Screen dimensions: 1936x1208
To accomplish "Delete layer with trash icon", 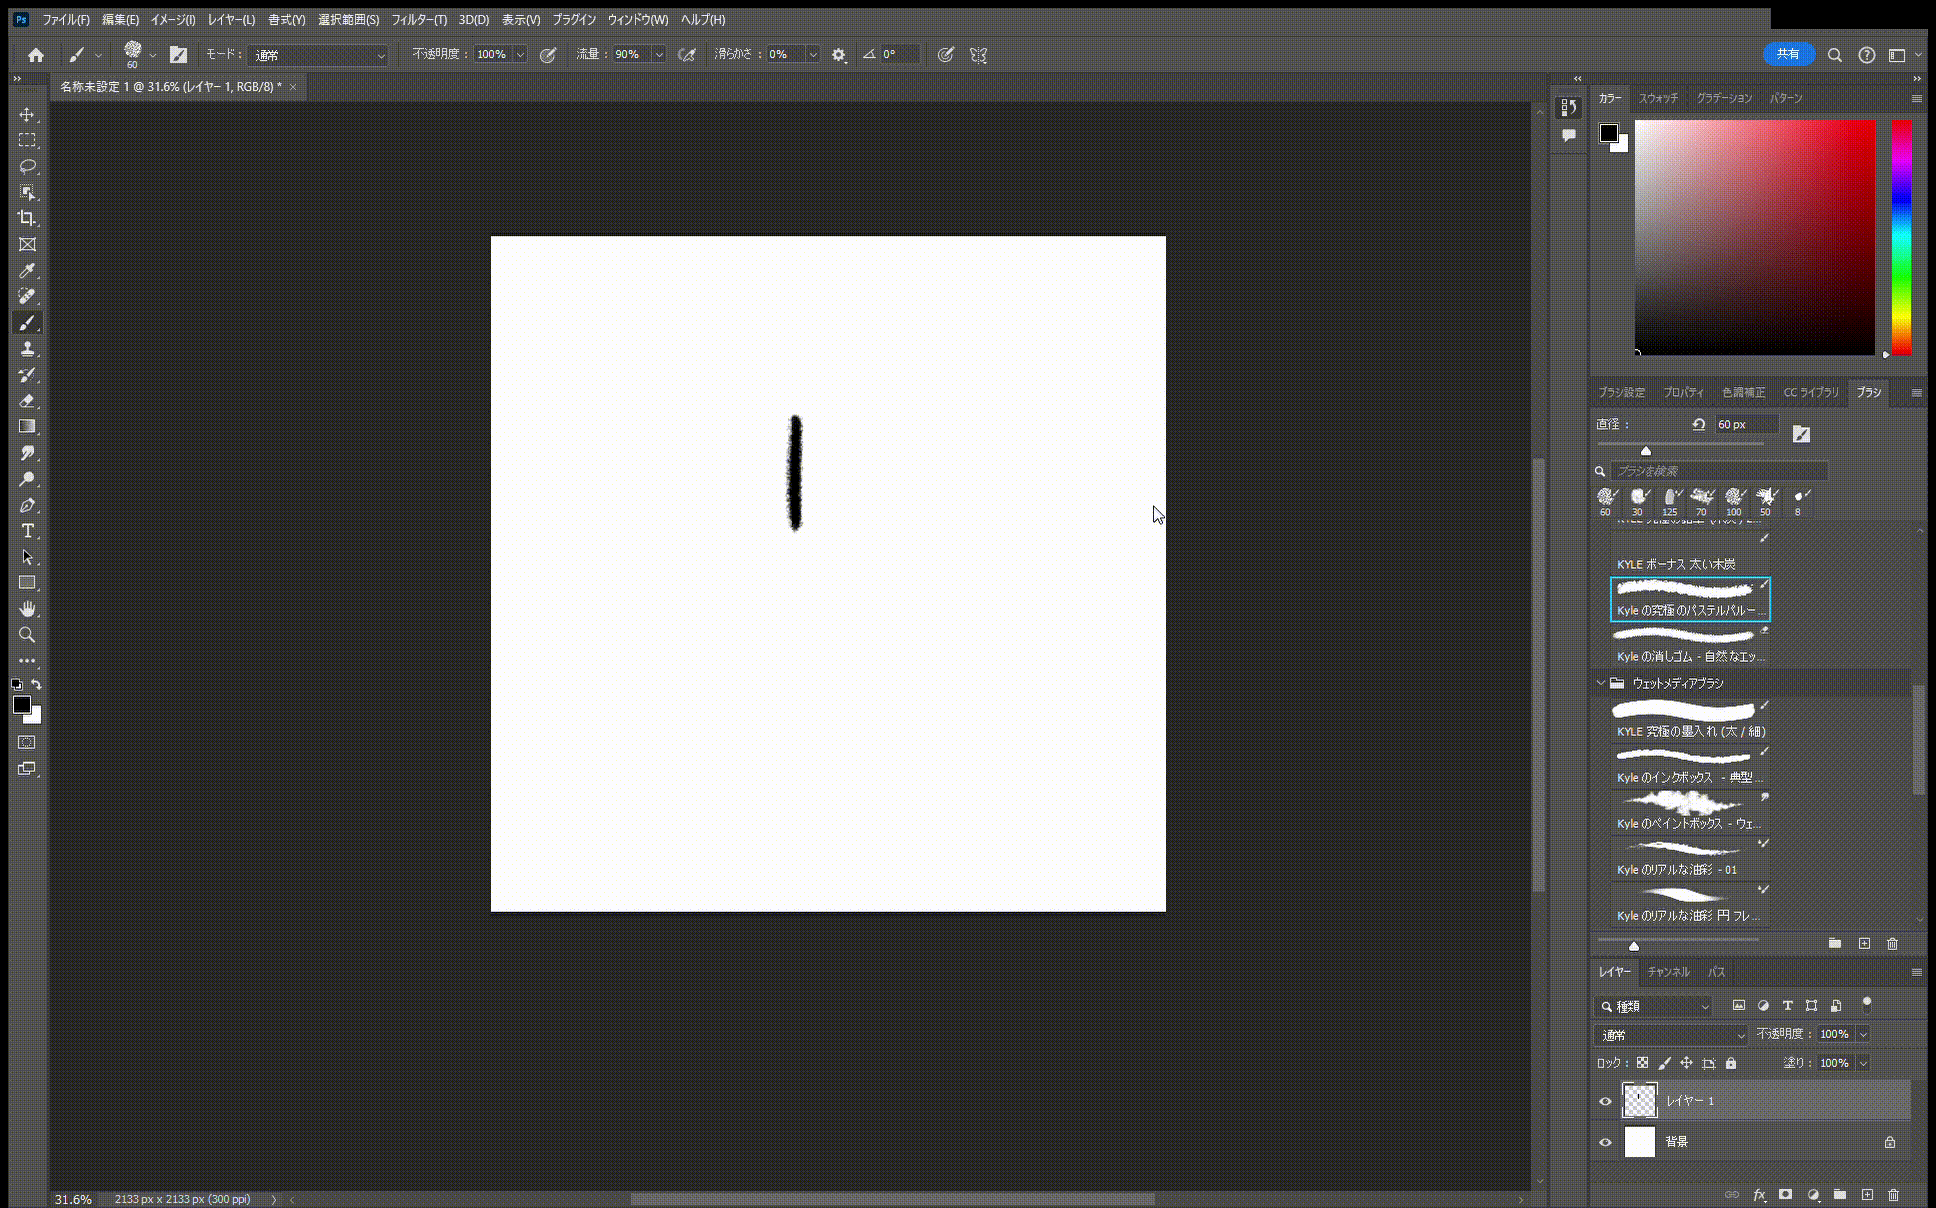I will (1893, 1195).
